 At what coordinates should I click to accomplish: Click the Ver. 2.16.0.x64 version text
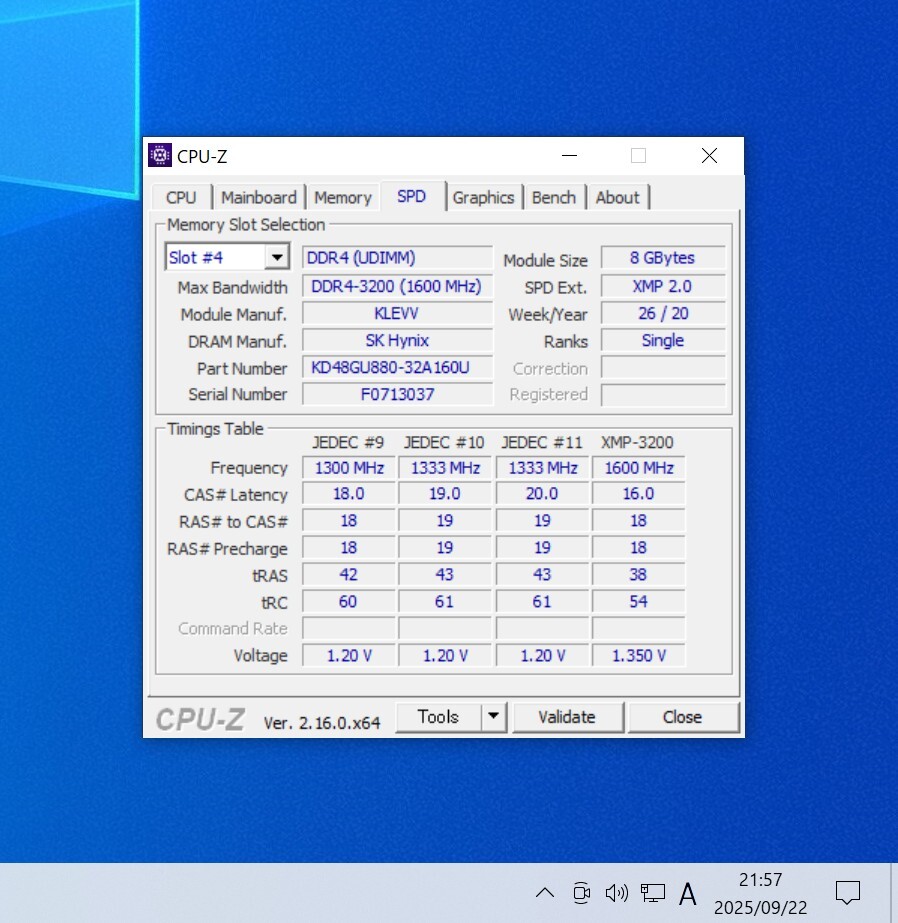tap(322, 722)
